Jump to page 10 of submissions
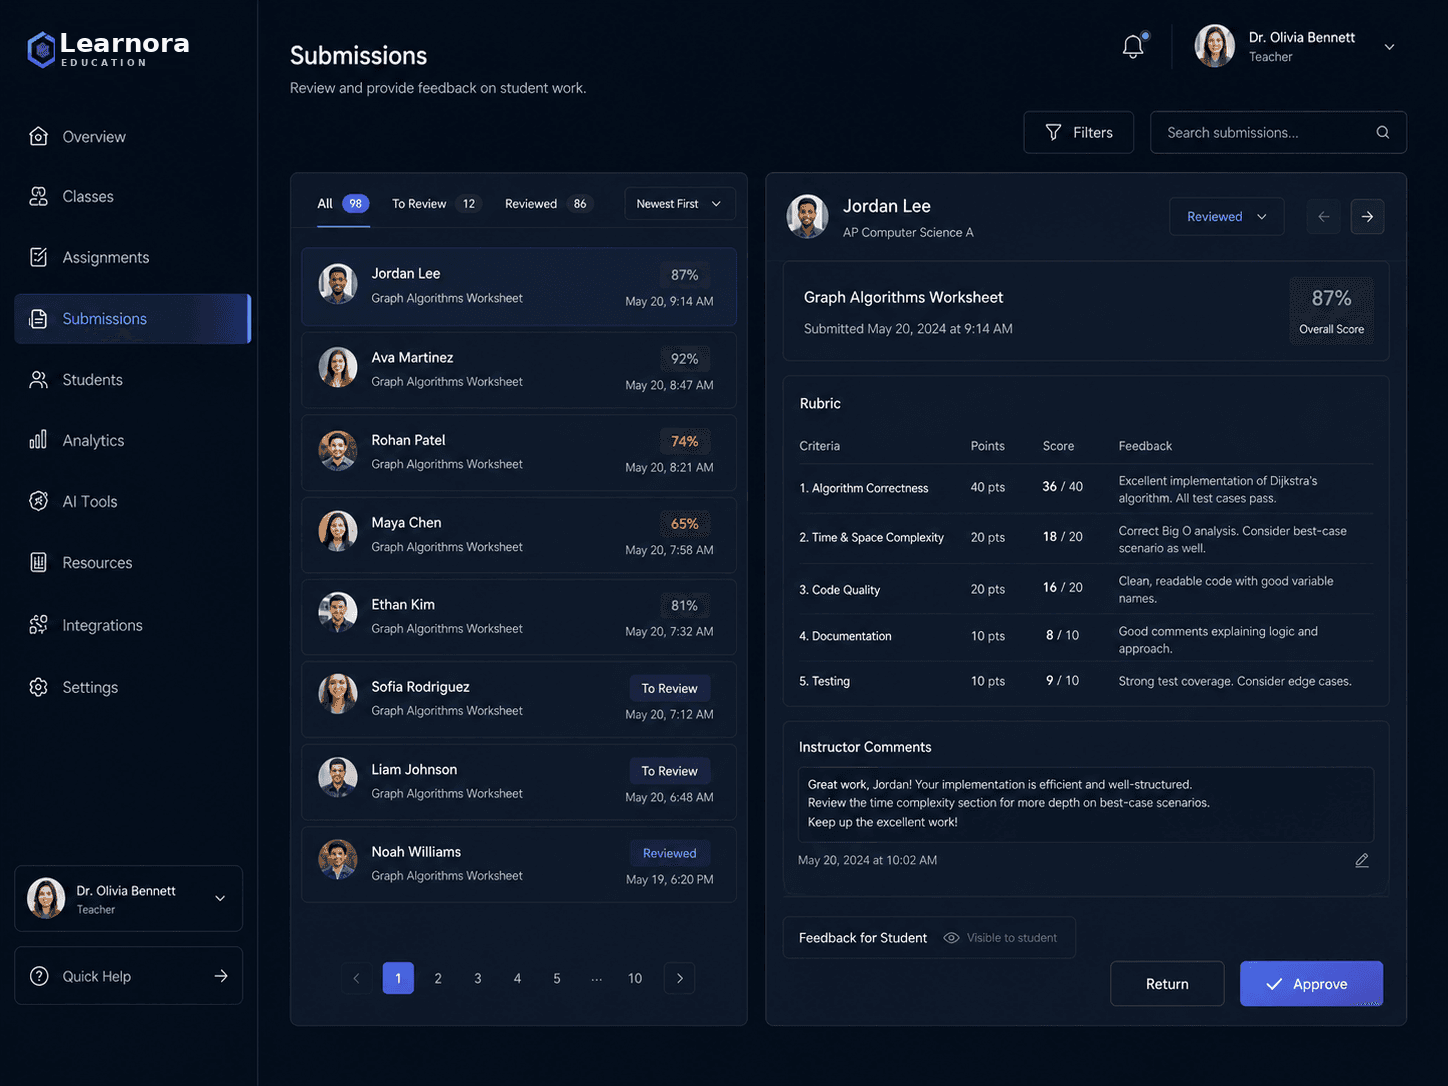Screen dimensions: 1448x1086 pyautogui.click(x=635, y=978)
